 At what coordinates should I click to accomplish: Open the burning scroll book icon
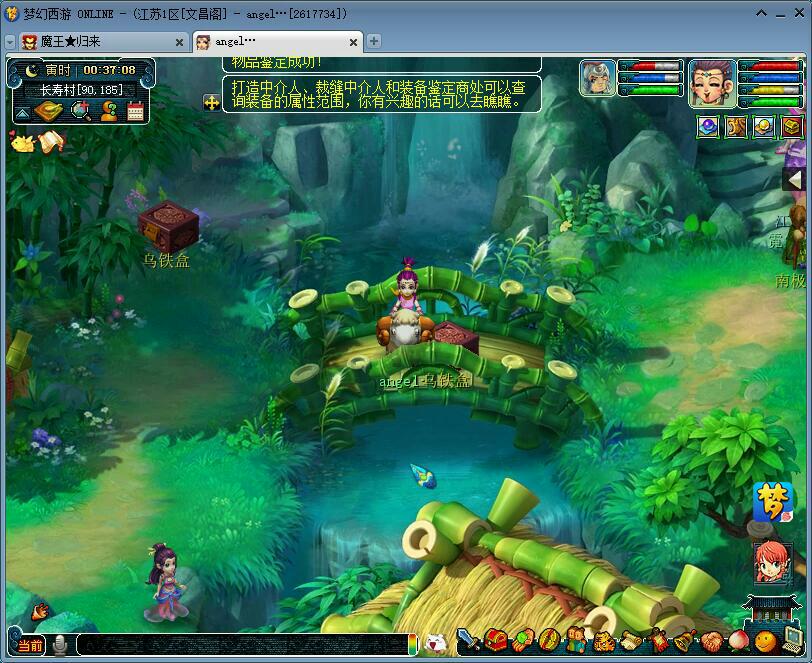52,141
